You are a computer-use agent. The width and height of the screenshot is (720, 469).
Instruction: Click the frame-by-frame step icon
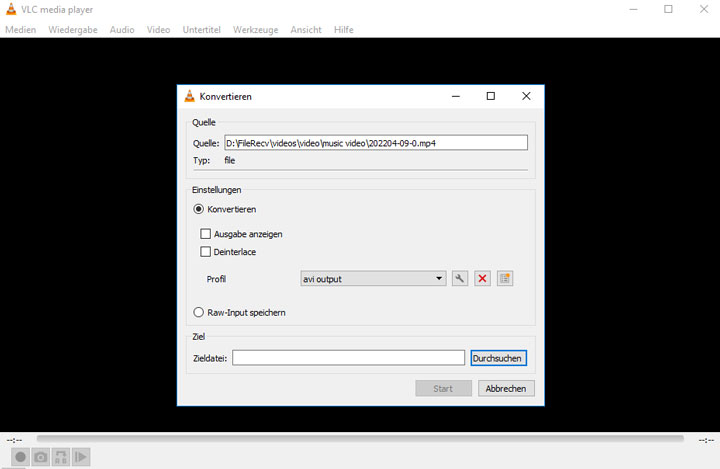(x=82, y=457)
